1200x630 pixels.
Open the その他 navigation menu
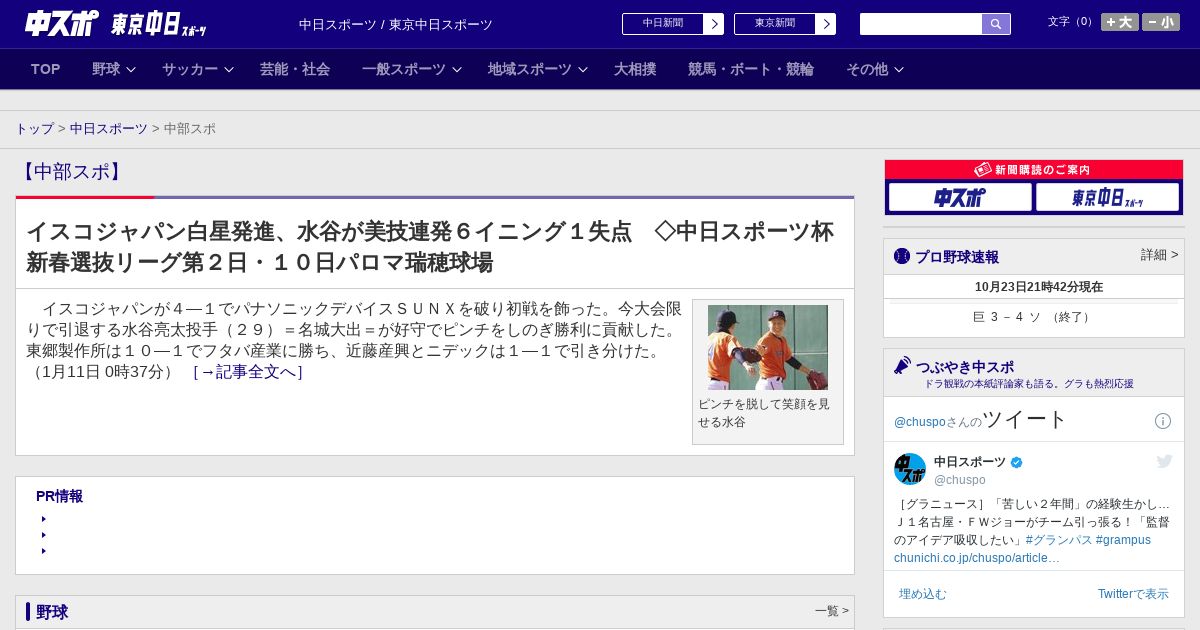click(x=867, y=69)
